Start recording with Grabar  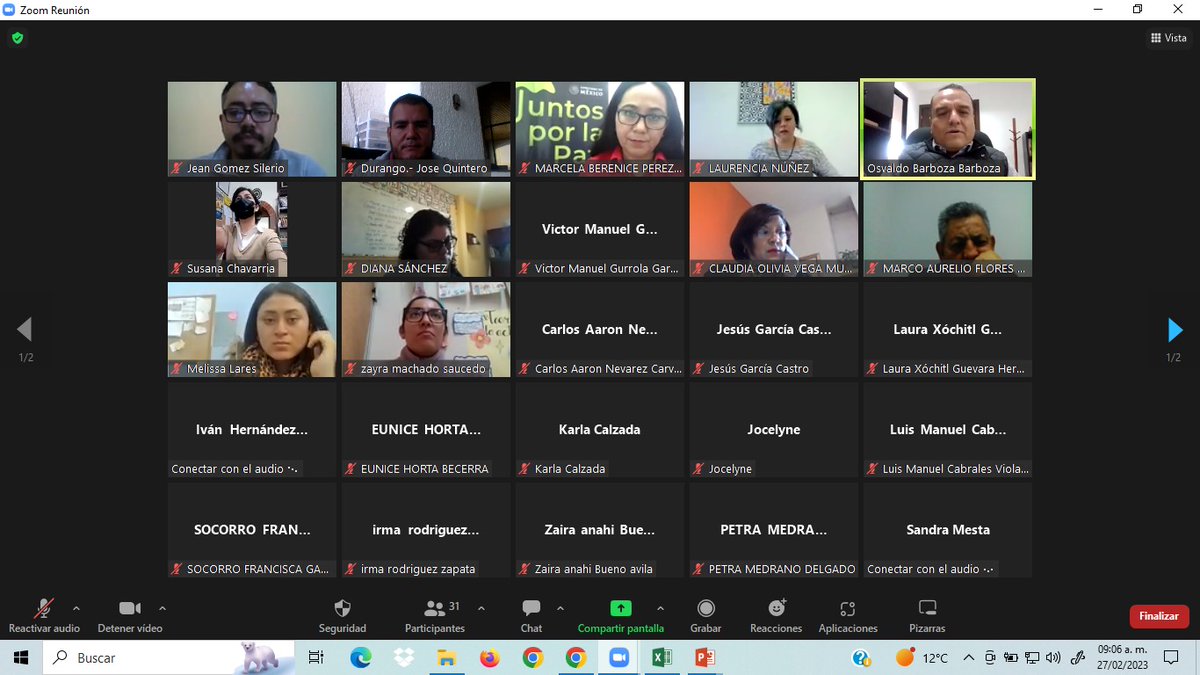pyautogui.click(x=706, y=616)
